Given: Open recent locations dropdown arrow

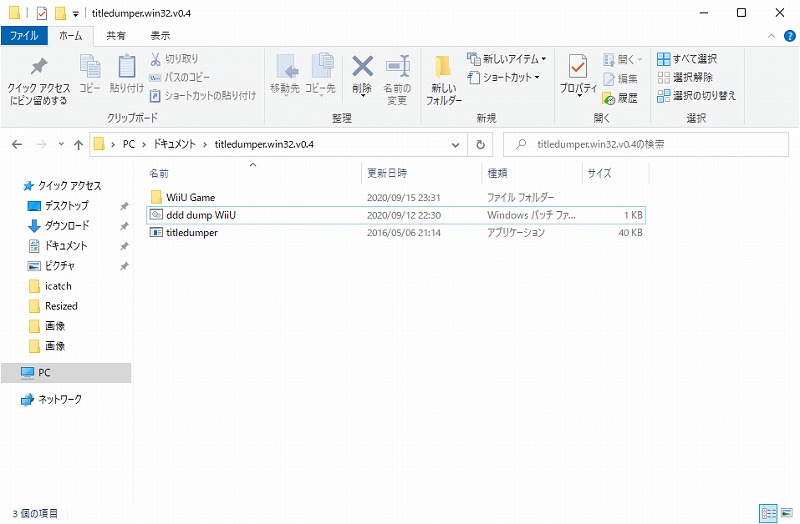Looking at the screenshot, I should pyautogui.click(x=61, y=144).
